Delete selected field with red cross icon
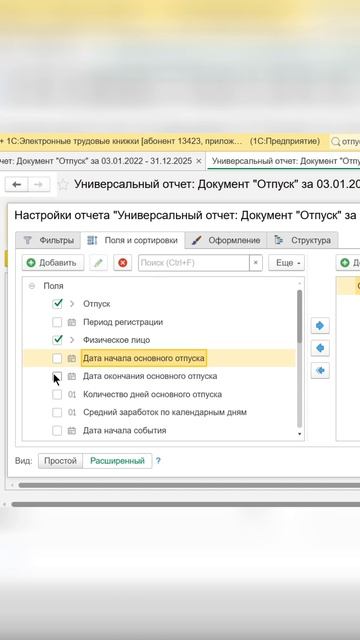 [122, 263]
